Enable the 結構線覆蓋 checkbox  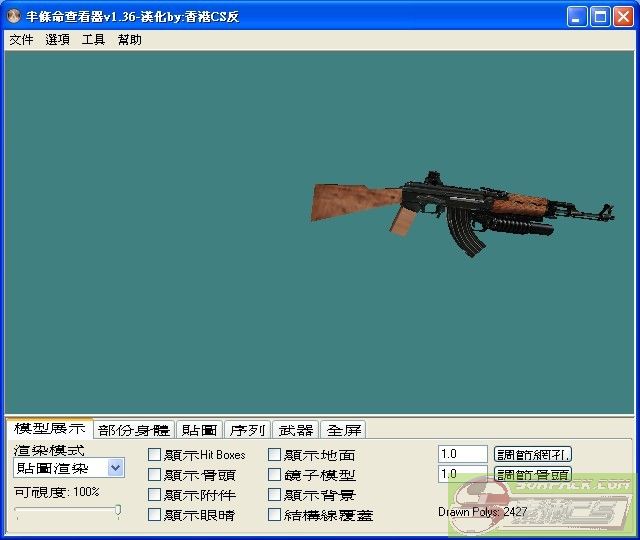click(275, 515)
